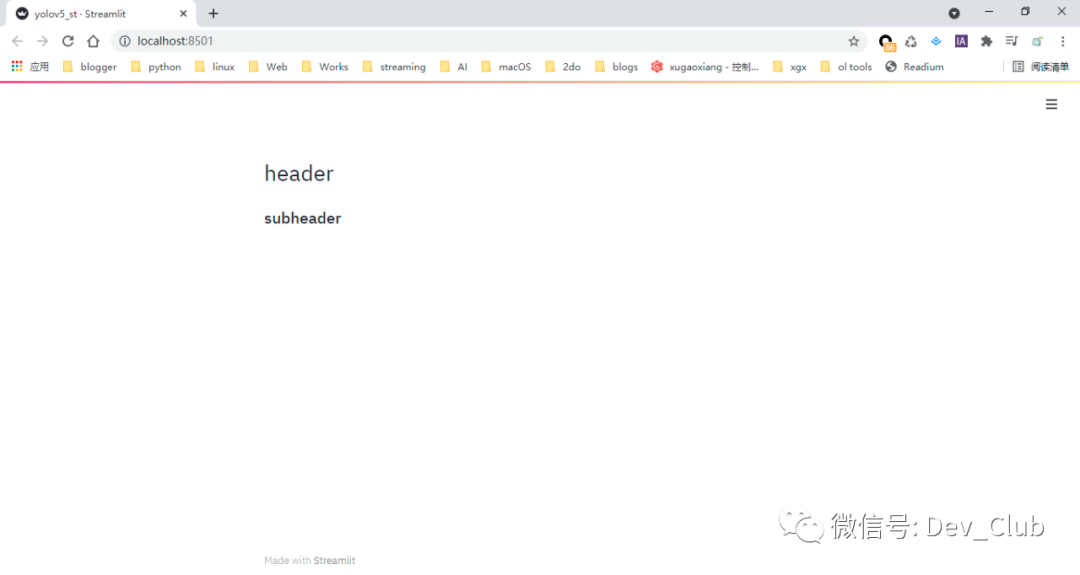Open the Readium bookmark
Image resolution: width=1080 pixels, height=575 pixels.
pos(915,67)
